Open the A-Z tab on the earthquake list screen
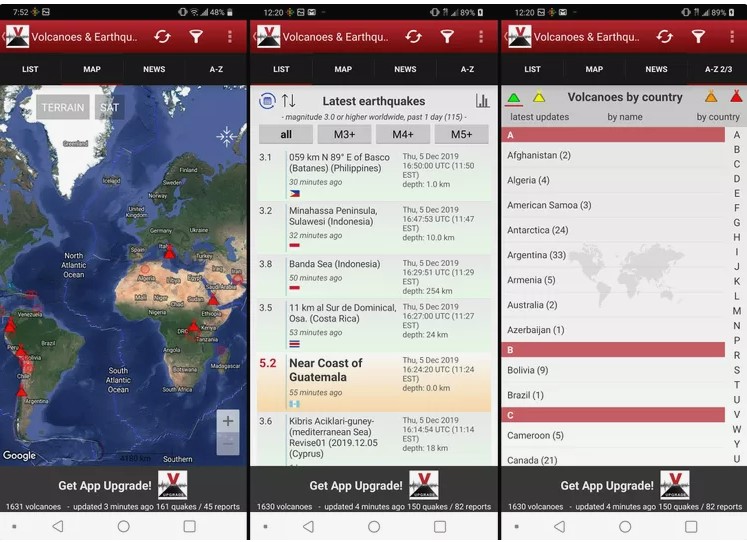 tap(467, 70)
